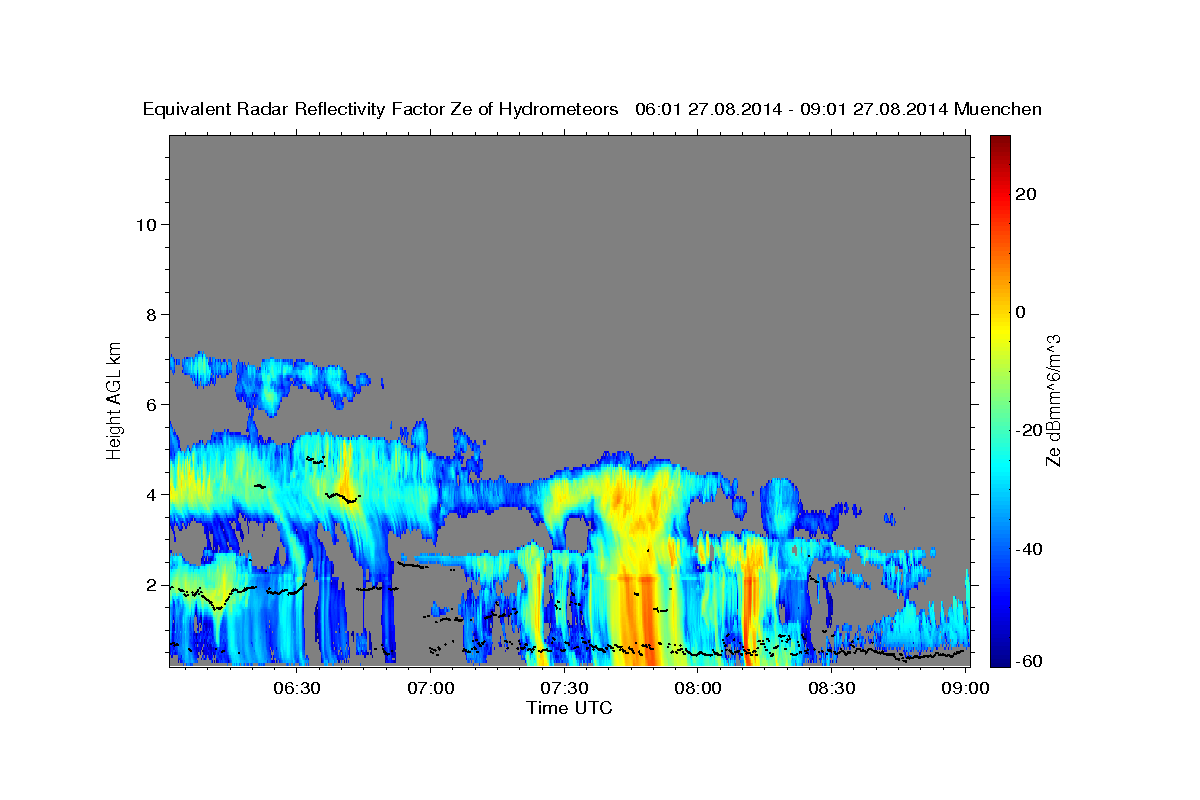Click the dark blue bottom of the colorbar

pos(1000,655)
